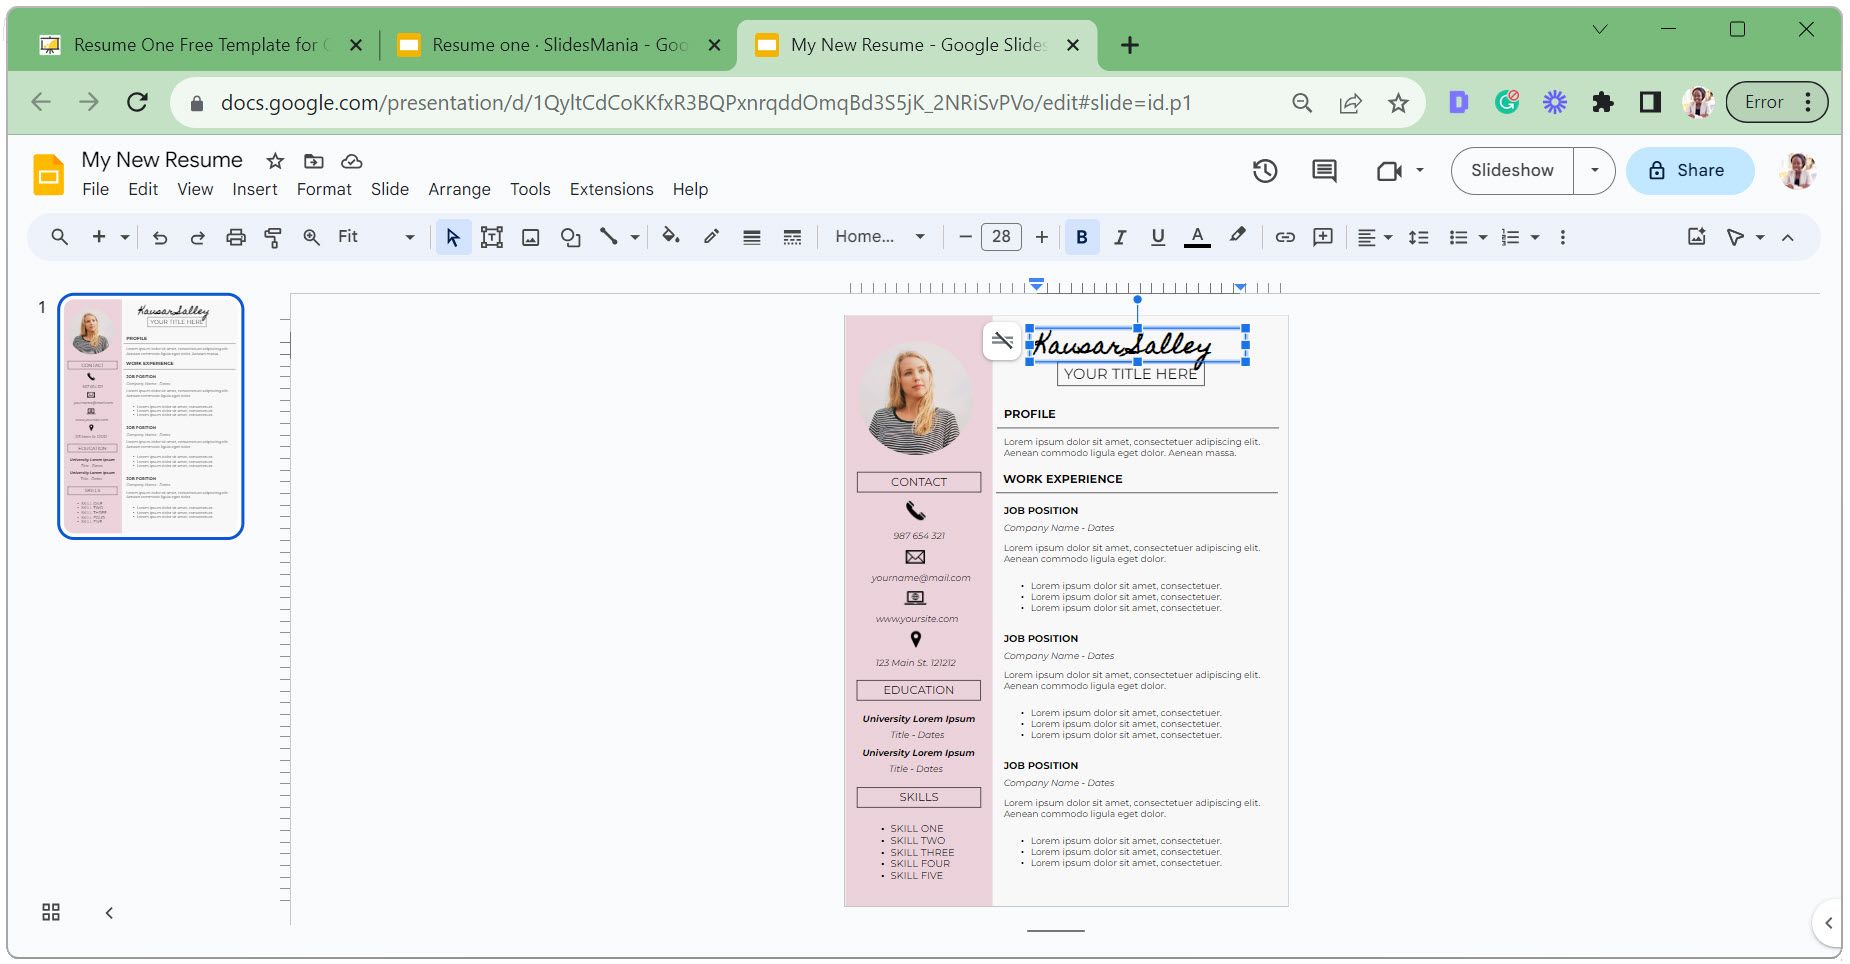Add a comment from the toolbar
1850x964 pixels.
click(1323, 237)
